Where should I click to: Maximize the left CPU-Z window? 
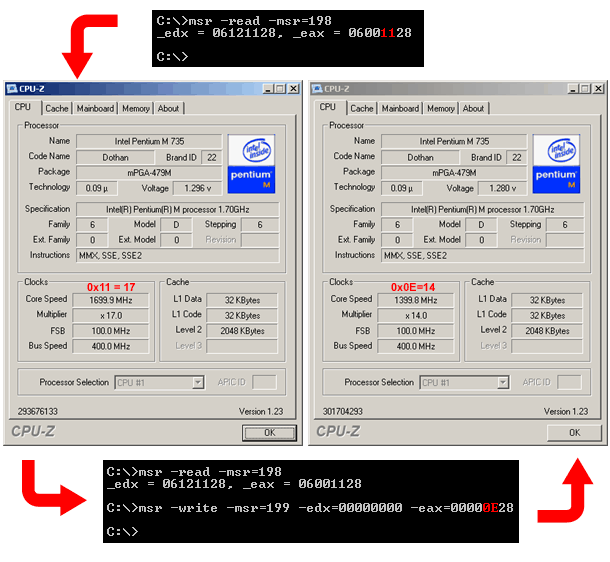tap(280, 89)
